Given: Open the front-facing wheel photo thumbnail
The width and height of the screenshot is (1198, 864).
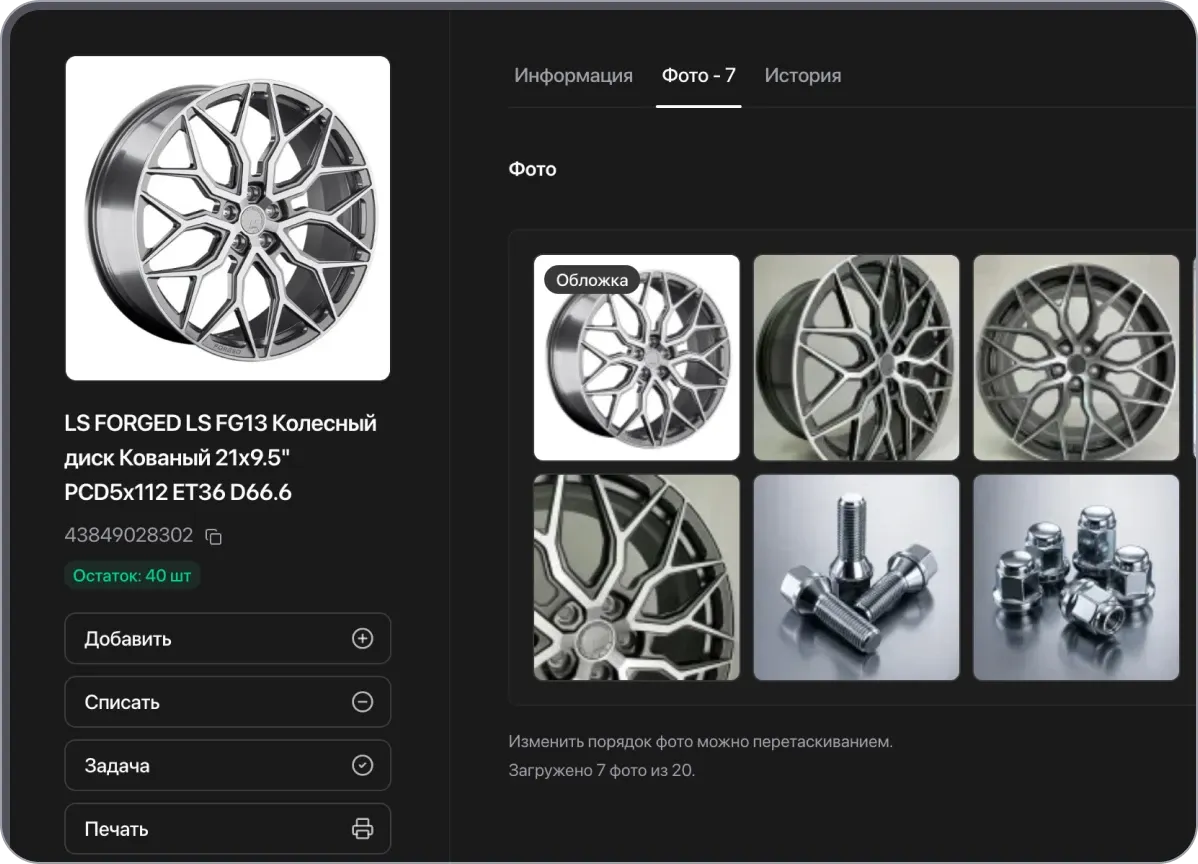Looking at the screenshot, I should [x=1076, y=358].
